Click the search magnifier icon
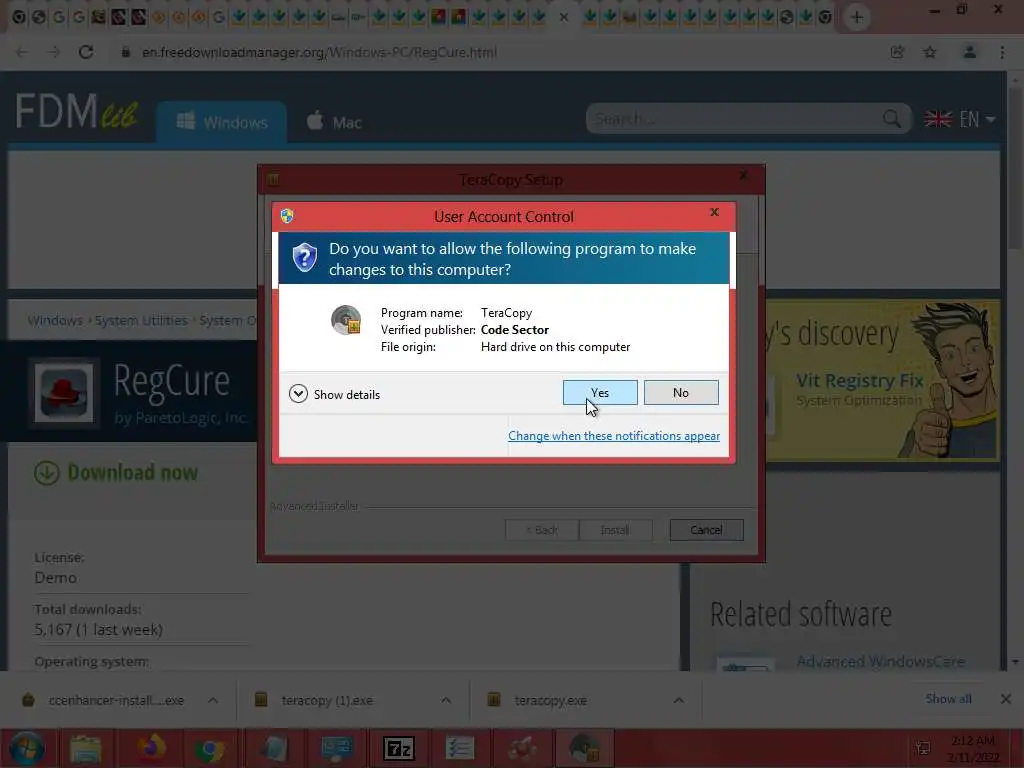Image resolution: width=1024 pixels, height=768 pixels. (x=891, y=119)
